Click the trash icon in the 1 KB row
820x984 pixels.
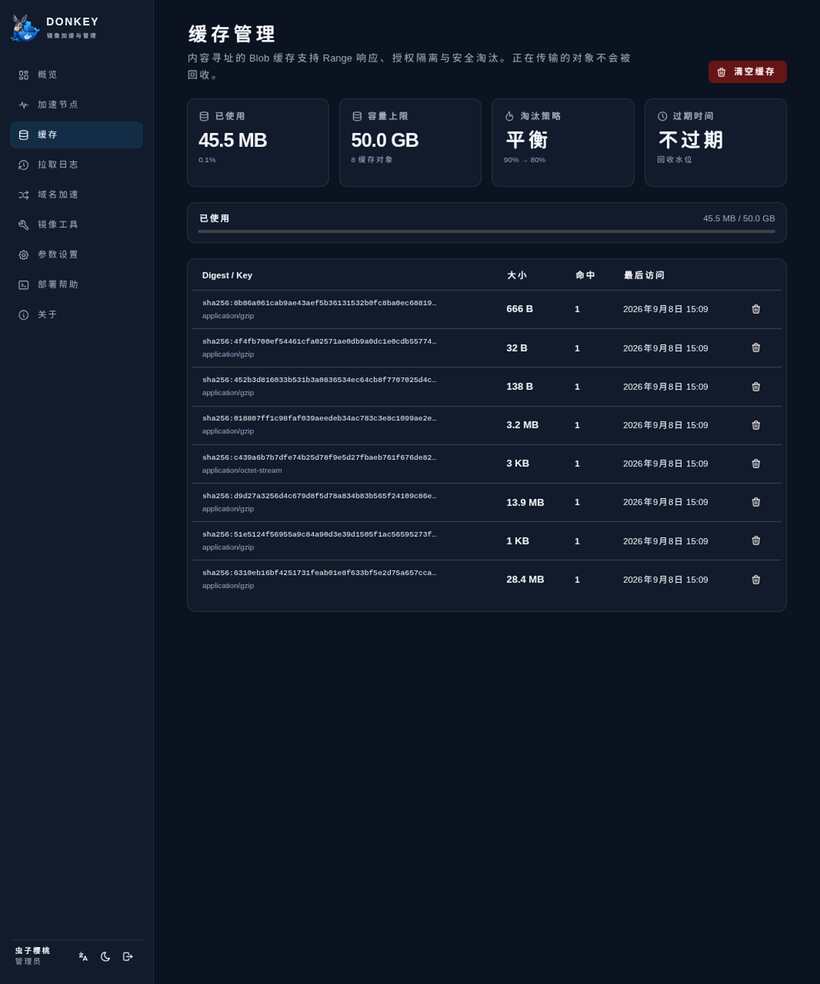click(756, 541)
